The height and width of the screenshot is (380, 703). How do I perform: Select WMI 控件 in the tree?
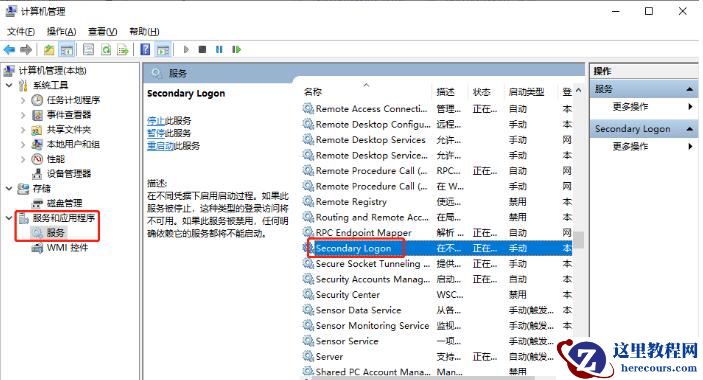67,247
